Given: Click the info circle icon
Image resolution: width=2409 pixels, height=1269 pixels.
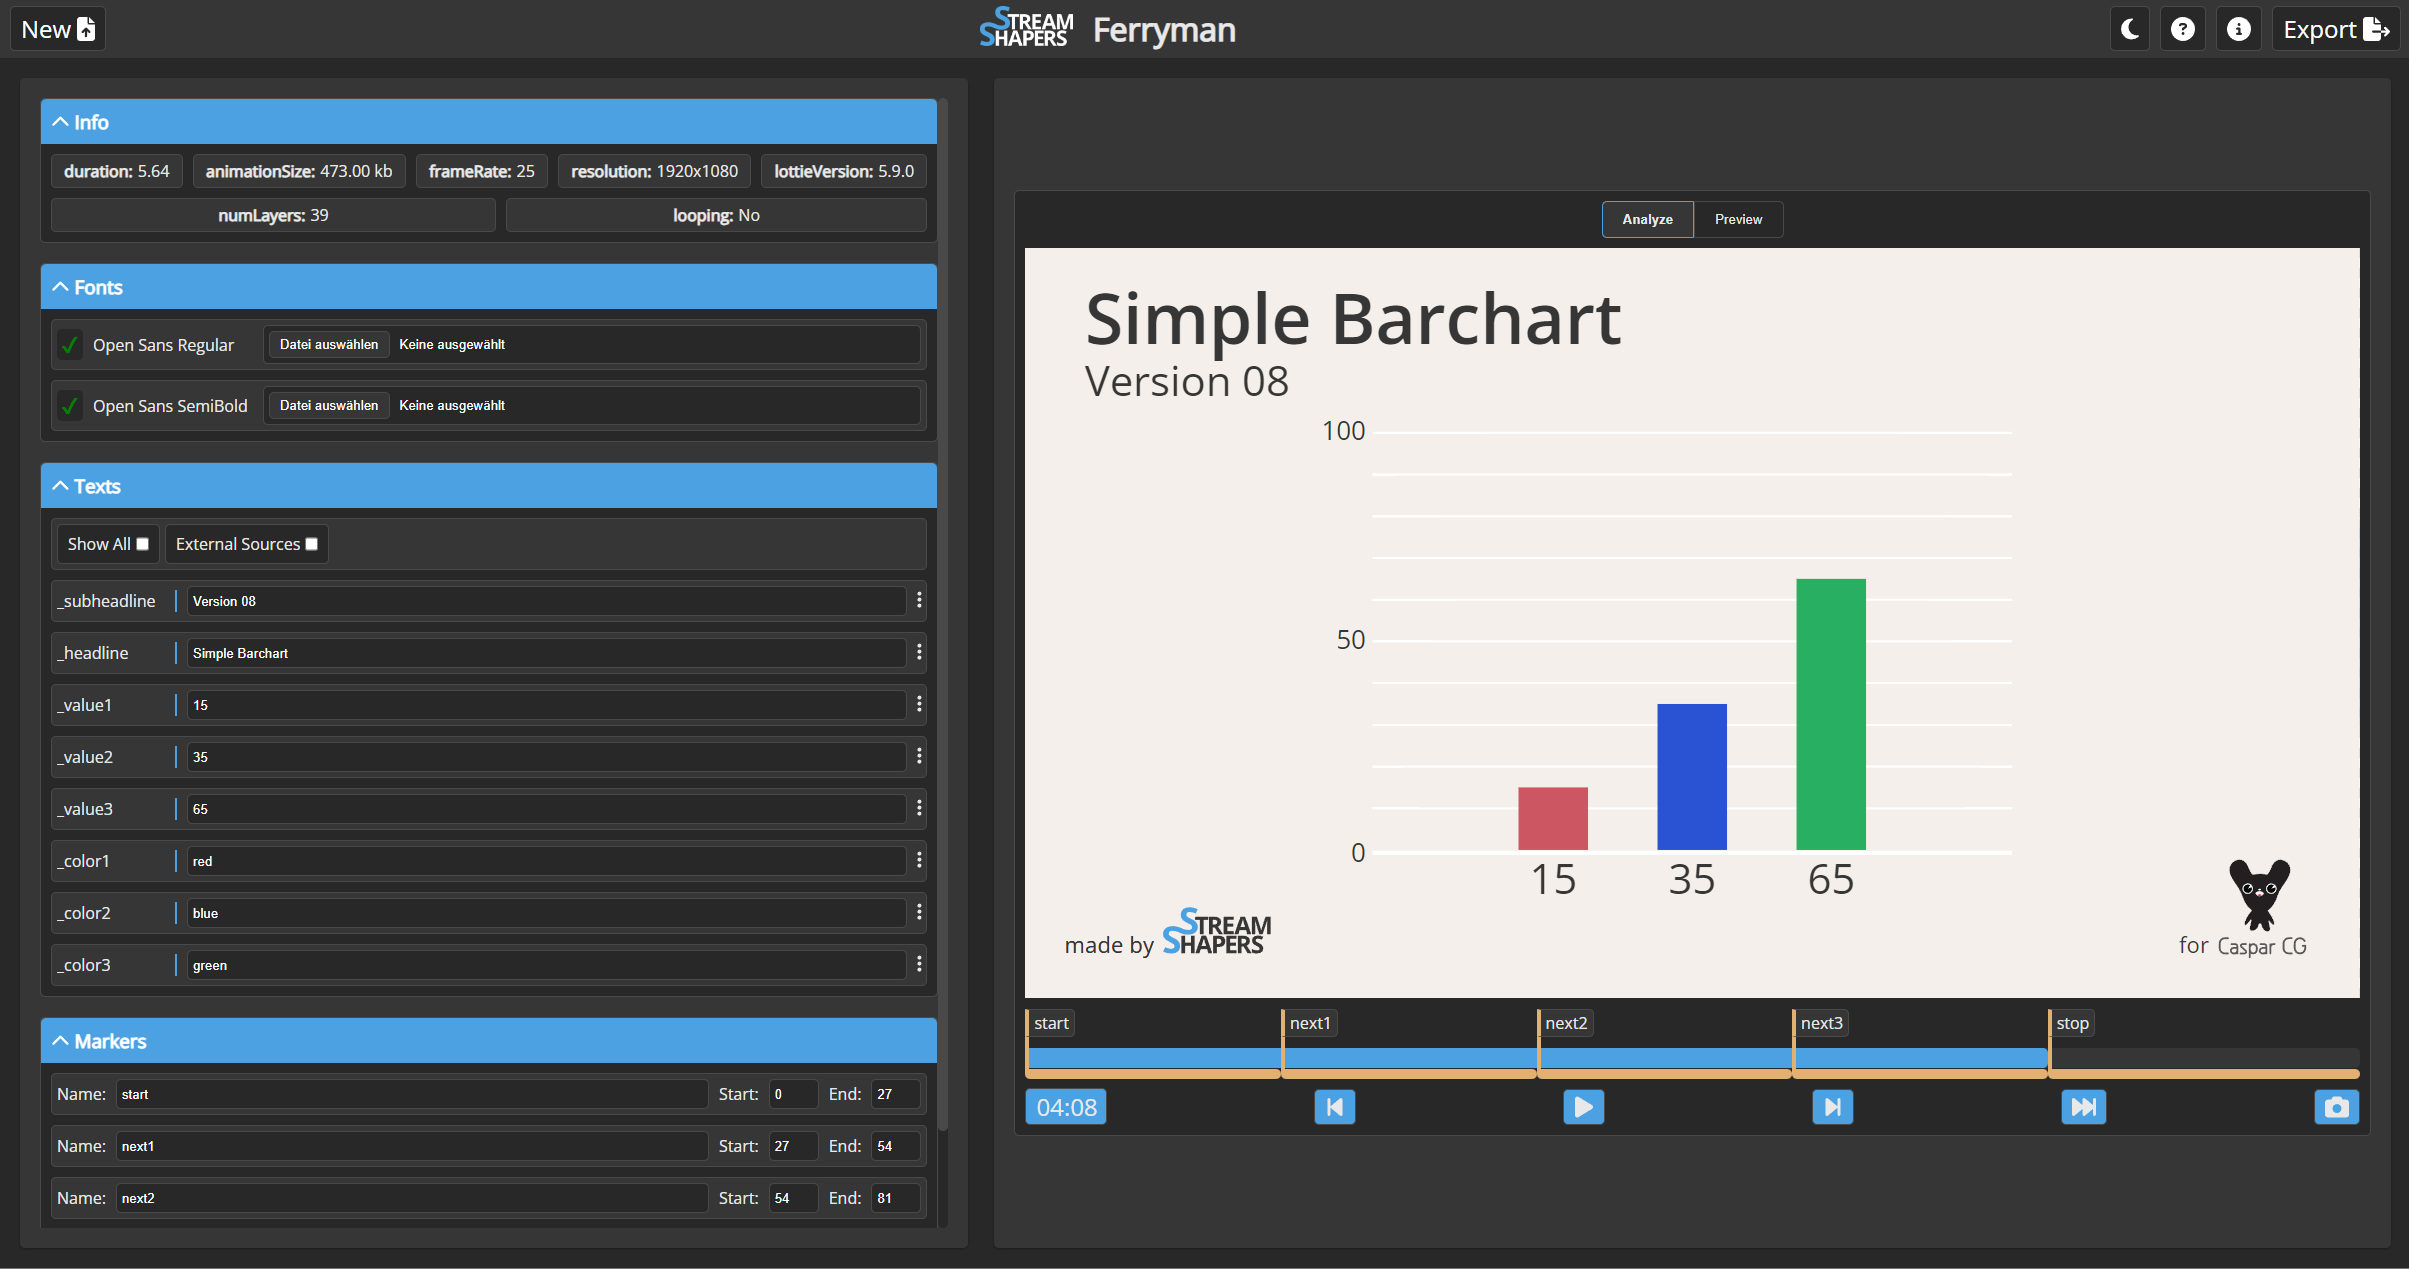Looking at the screenshot, I should pyautogui.click(x=2238, y=29).
